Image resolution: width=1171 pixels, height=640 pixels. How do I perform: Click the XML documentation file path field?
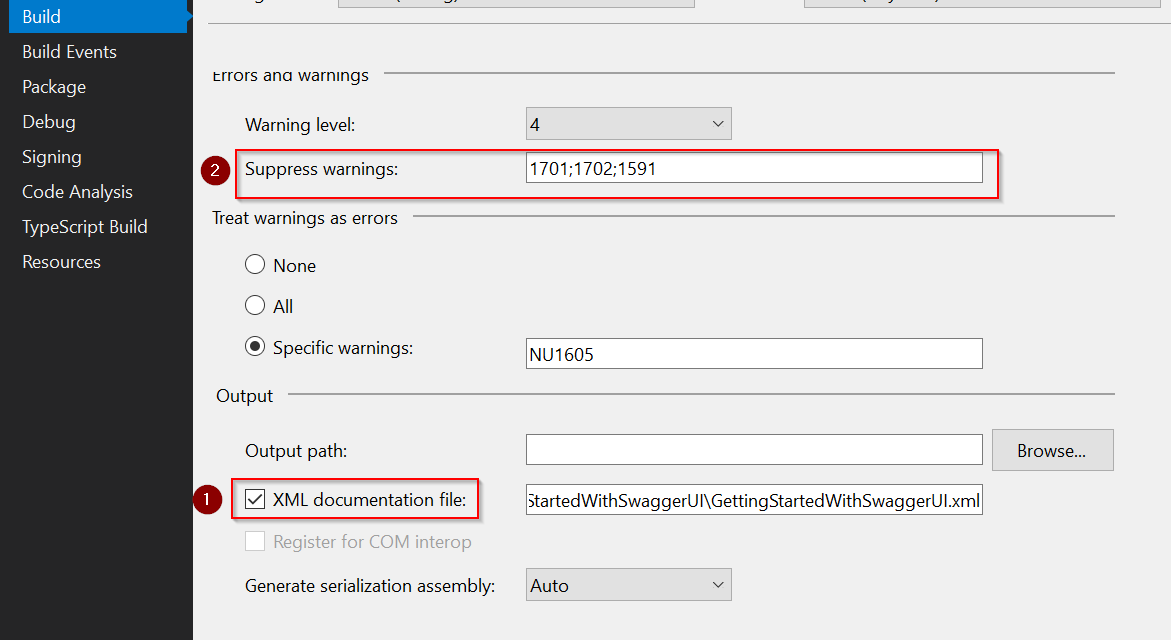point(754,501)
